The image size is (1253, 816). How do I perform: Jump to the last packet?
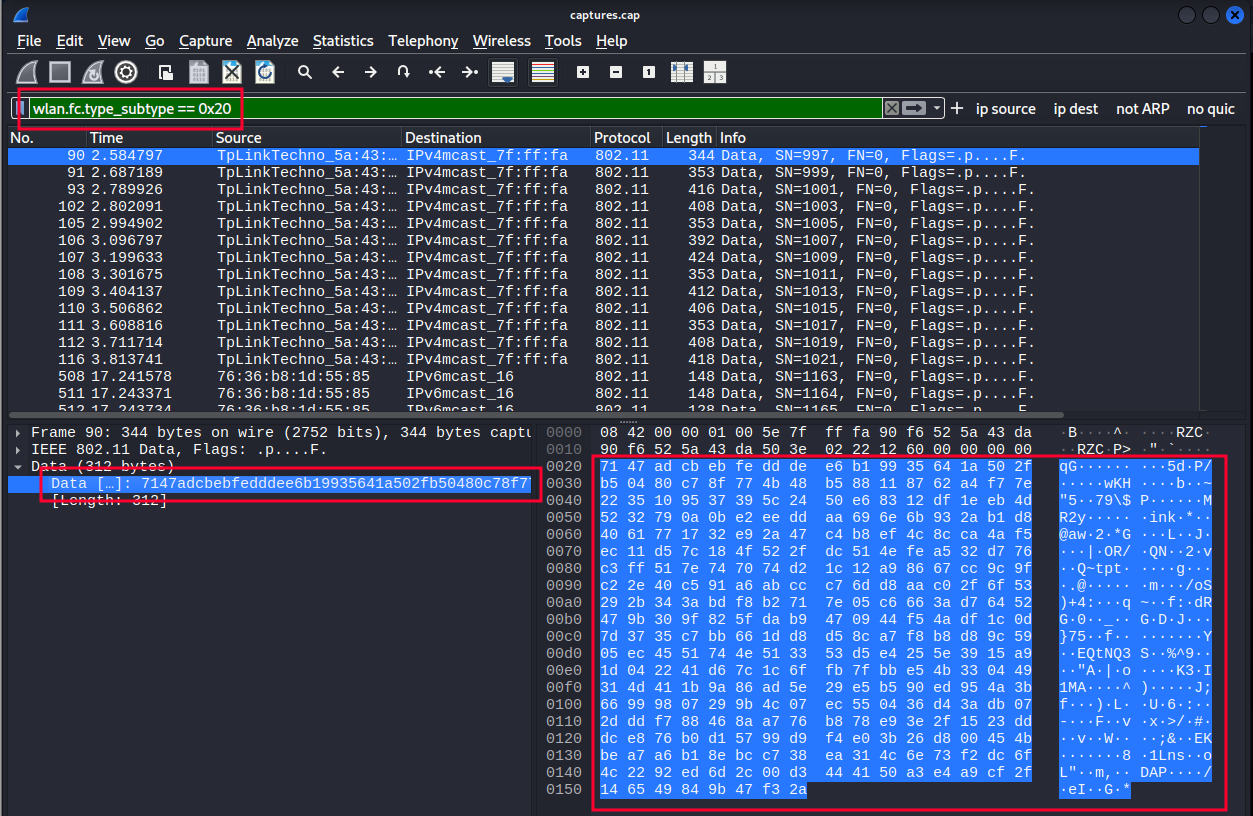(469, 72)
